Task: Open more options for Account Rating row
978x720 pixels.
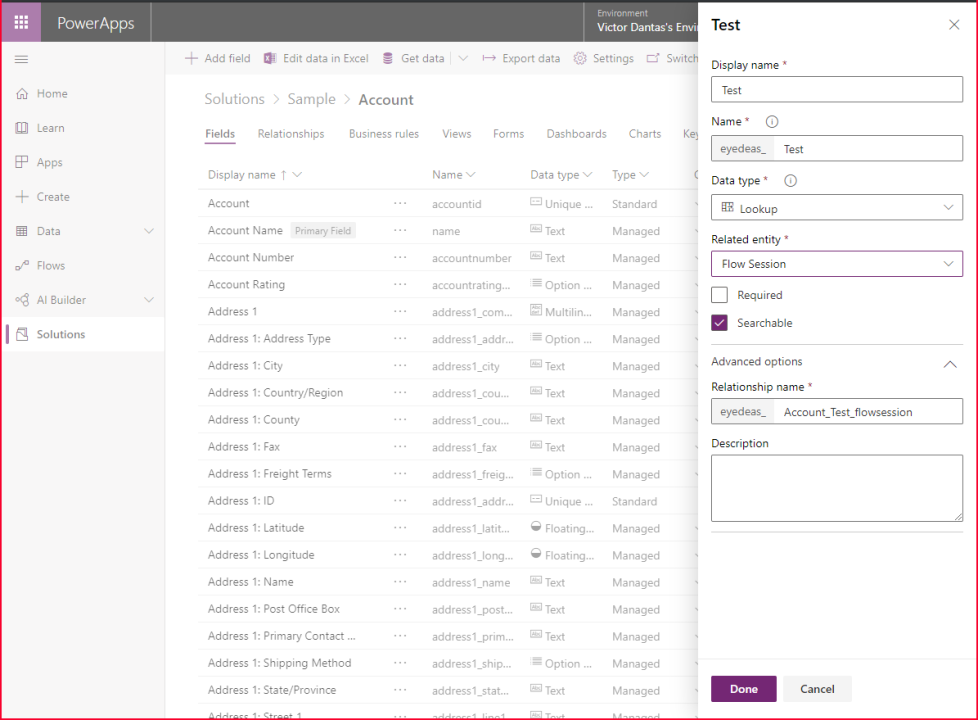Action: point(400,284)
